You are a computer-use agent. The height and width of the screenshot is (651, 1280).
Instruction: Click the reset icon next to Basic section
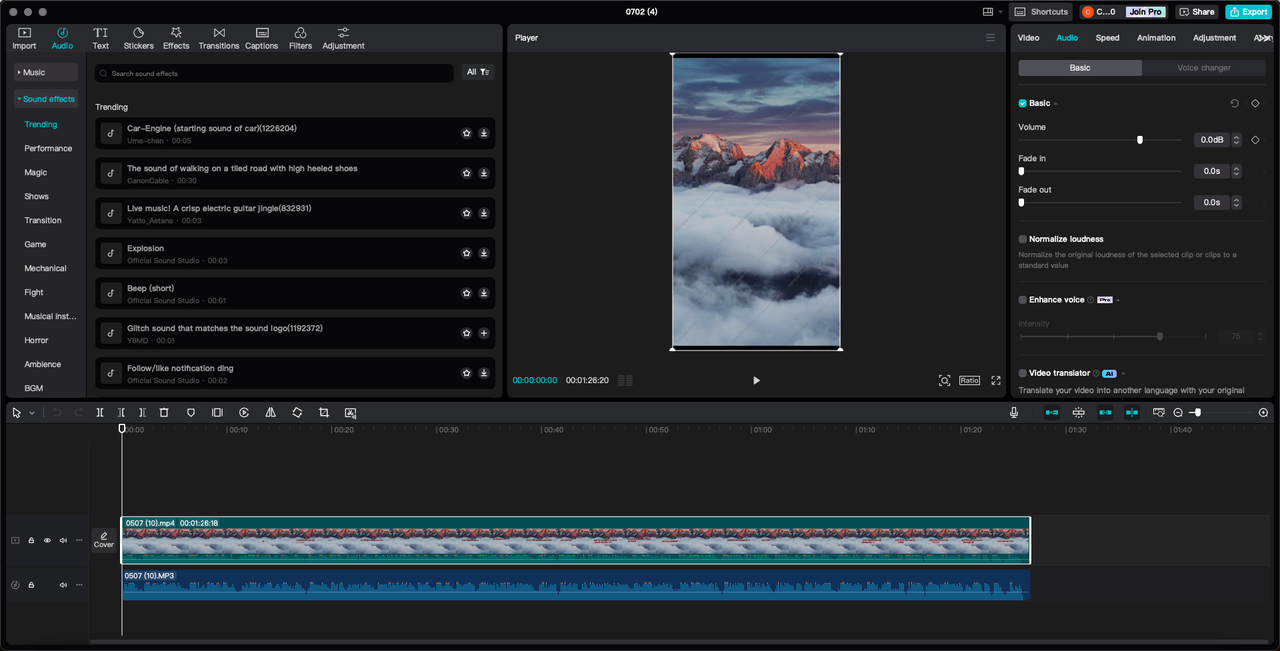point(1235,103)
